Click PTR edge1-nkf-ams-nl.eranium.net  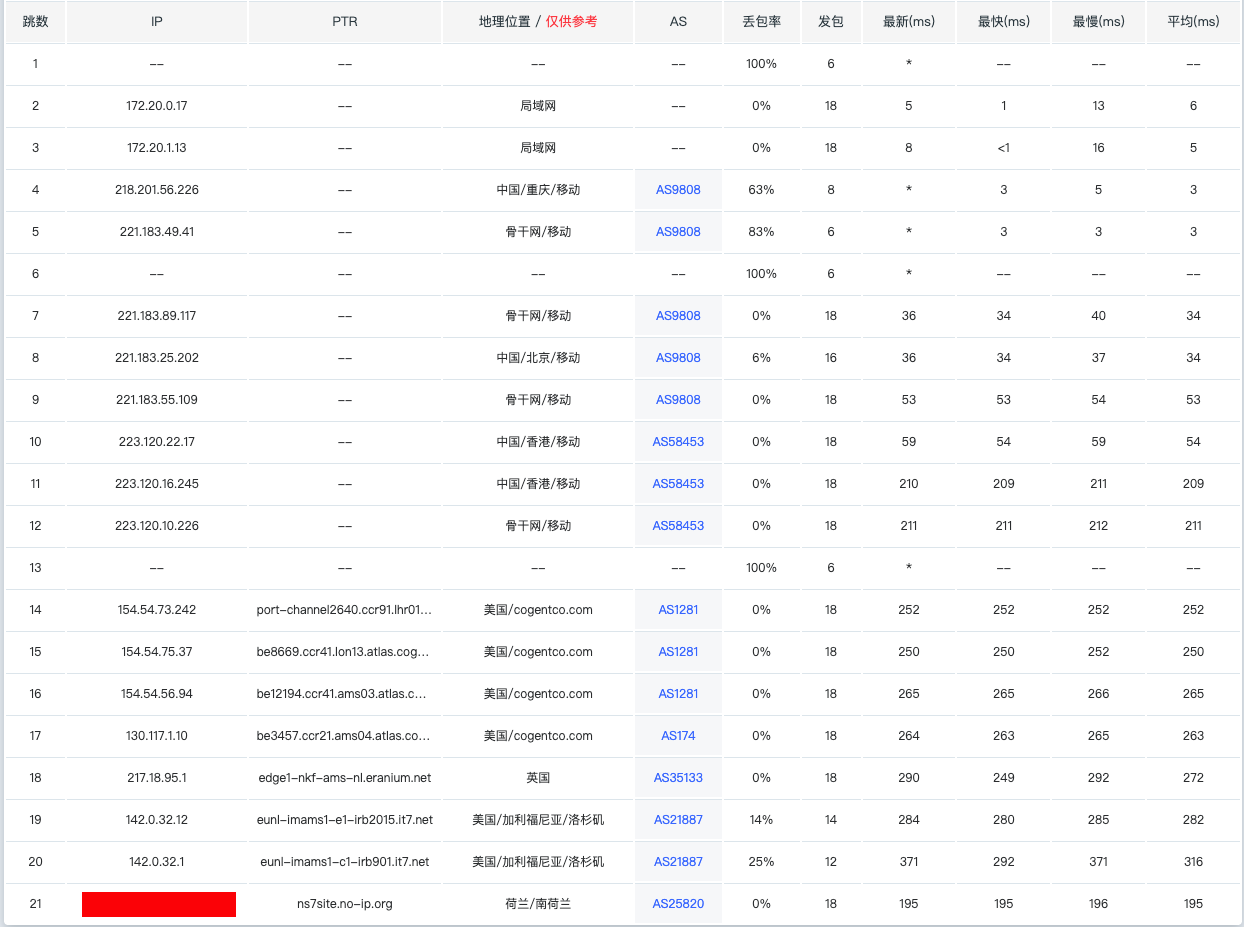click(x=345, y=778)
